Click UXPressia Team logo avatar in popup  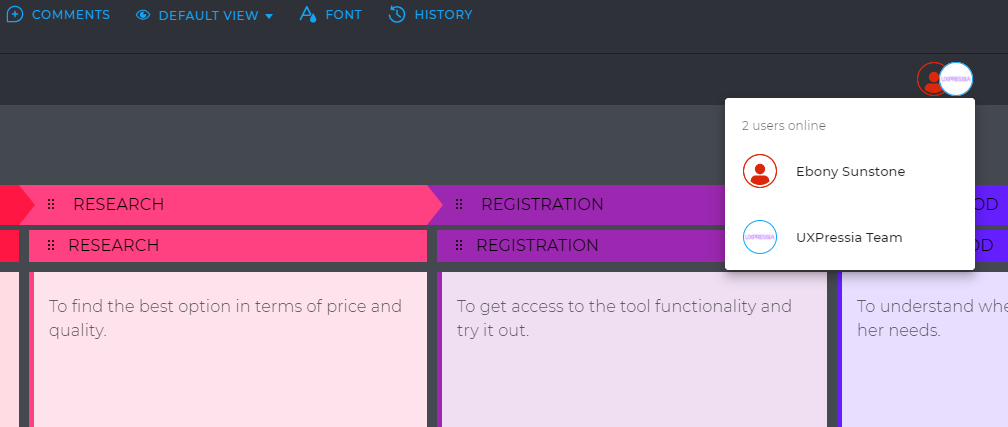(x=760, y=238)
